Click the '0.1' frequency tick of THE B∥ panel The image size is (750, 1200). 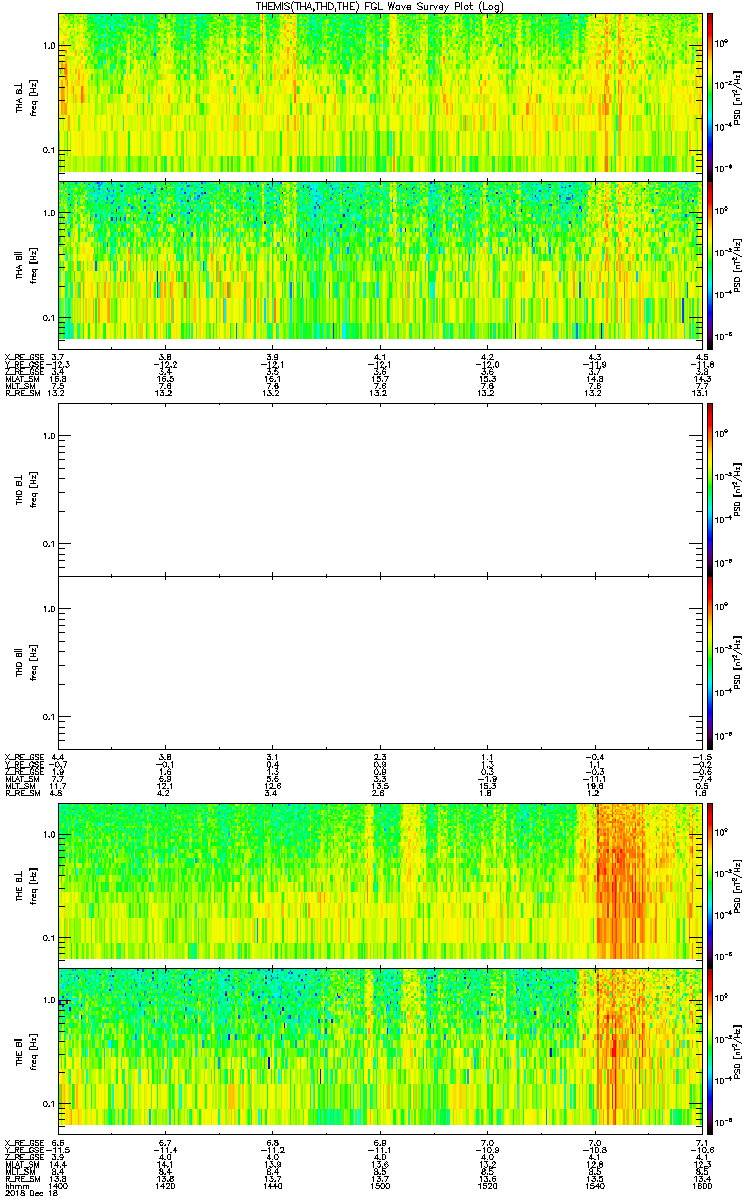click(x=48, y=1104)
